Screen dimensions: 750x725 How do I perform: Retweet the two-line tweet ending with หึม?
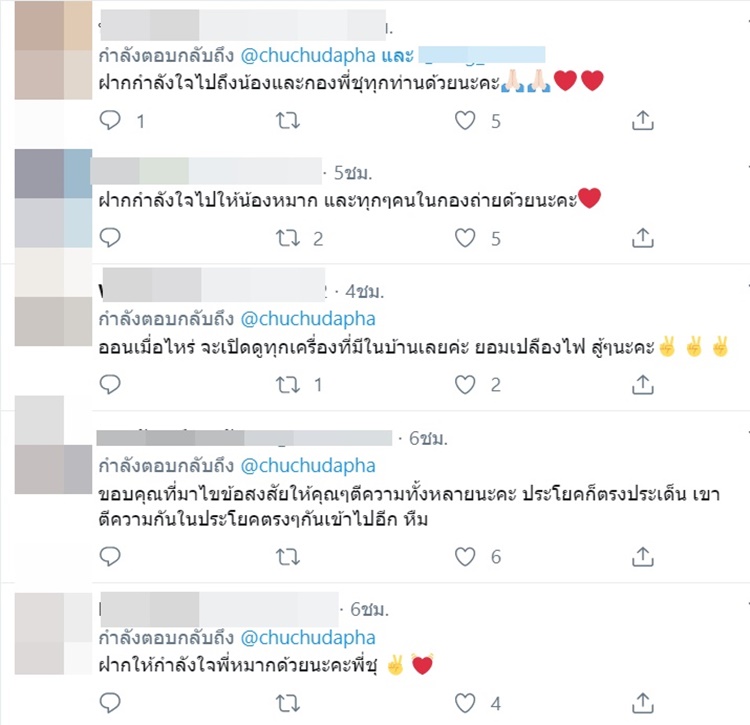tap(288, 557)
